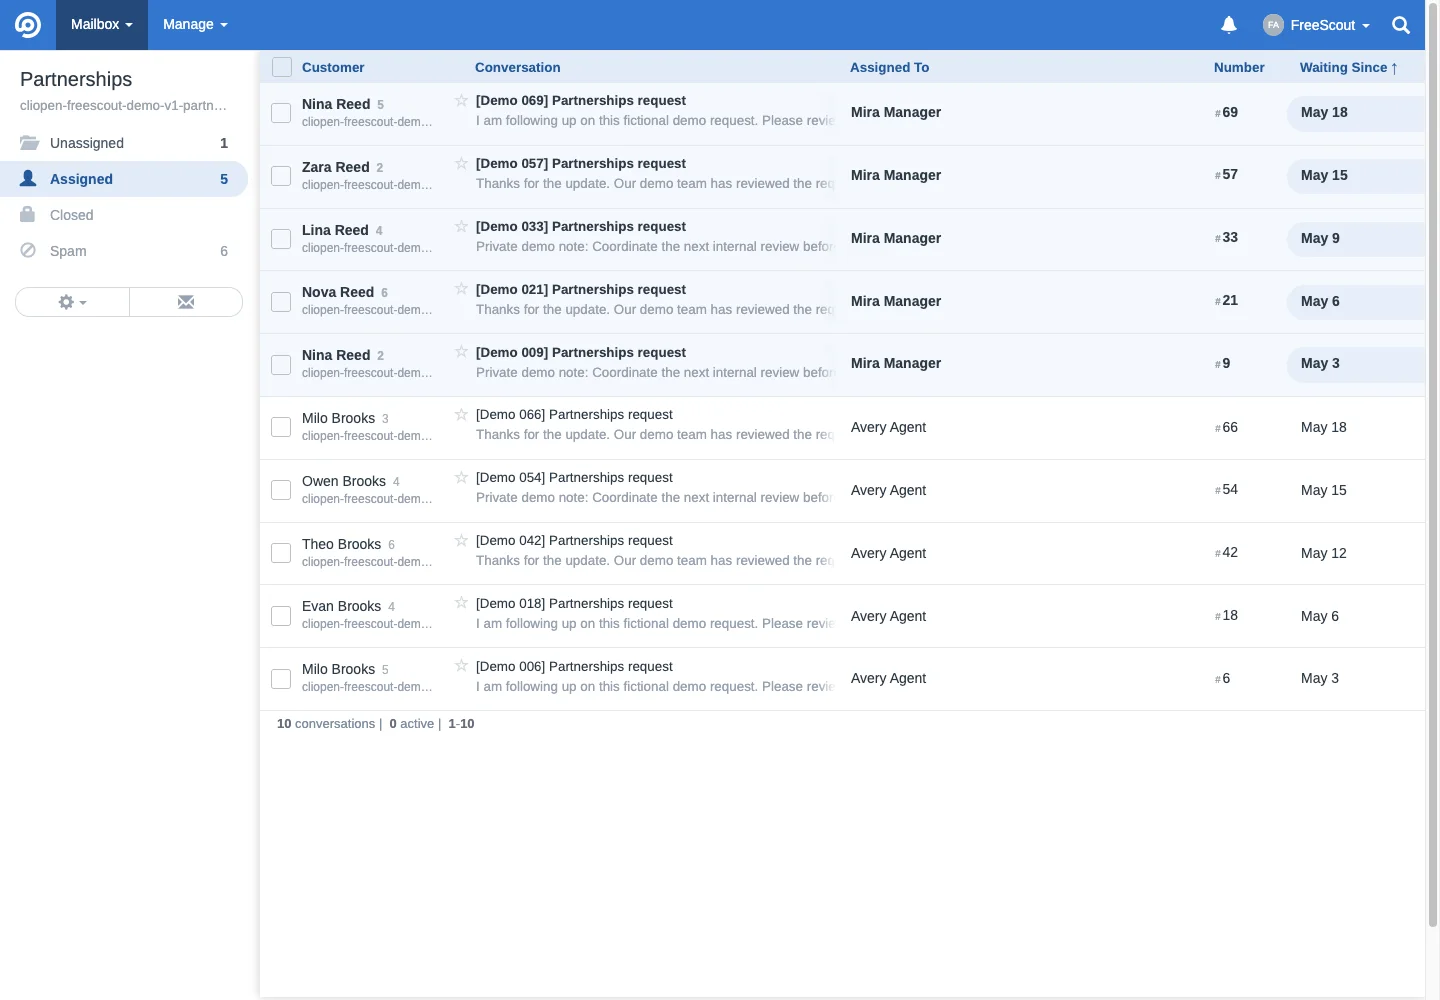The image size is (1440, 1000).
Task: Click customer name Theo Brooks
Action: [x=341, y=544]
